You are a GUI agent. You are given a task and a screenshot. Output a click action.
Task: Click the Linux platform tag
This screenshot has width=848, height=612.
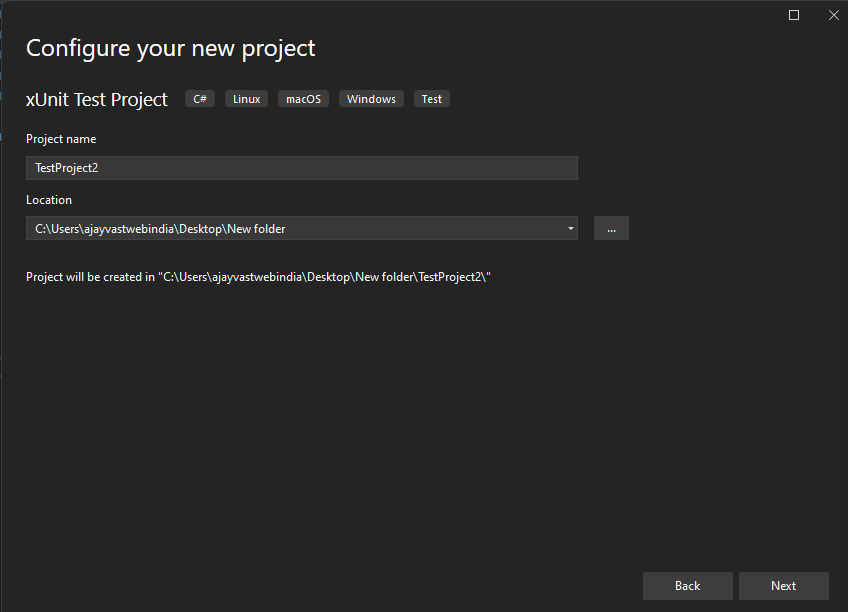pos(247,99)
